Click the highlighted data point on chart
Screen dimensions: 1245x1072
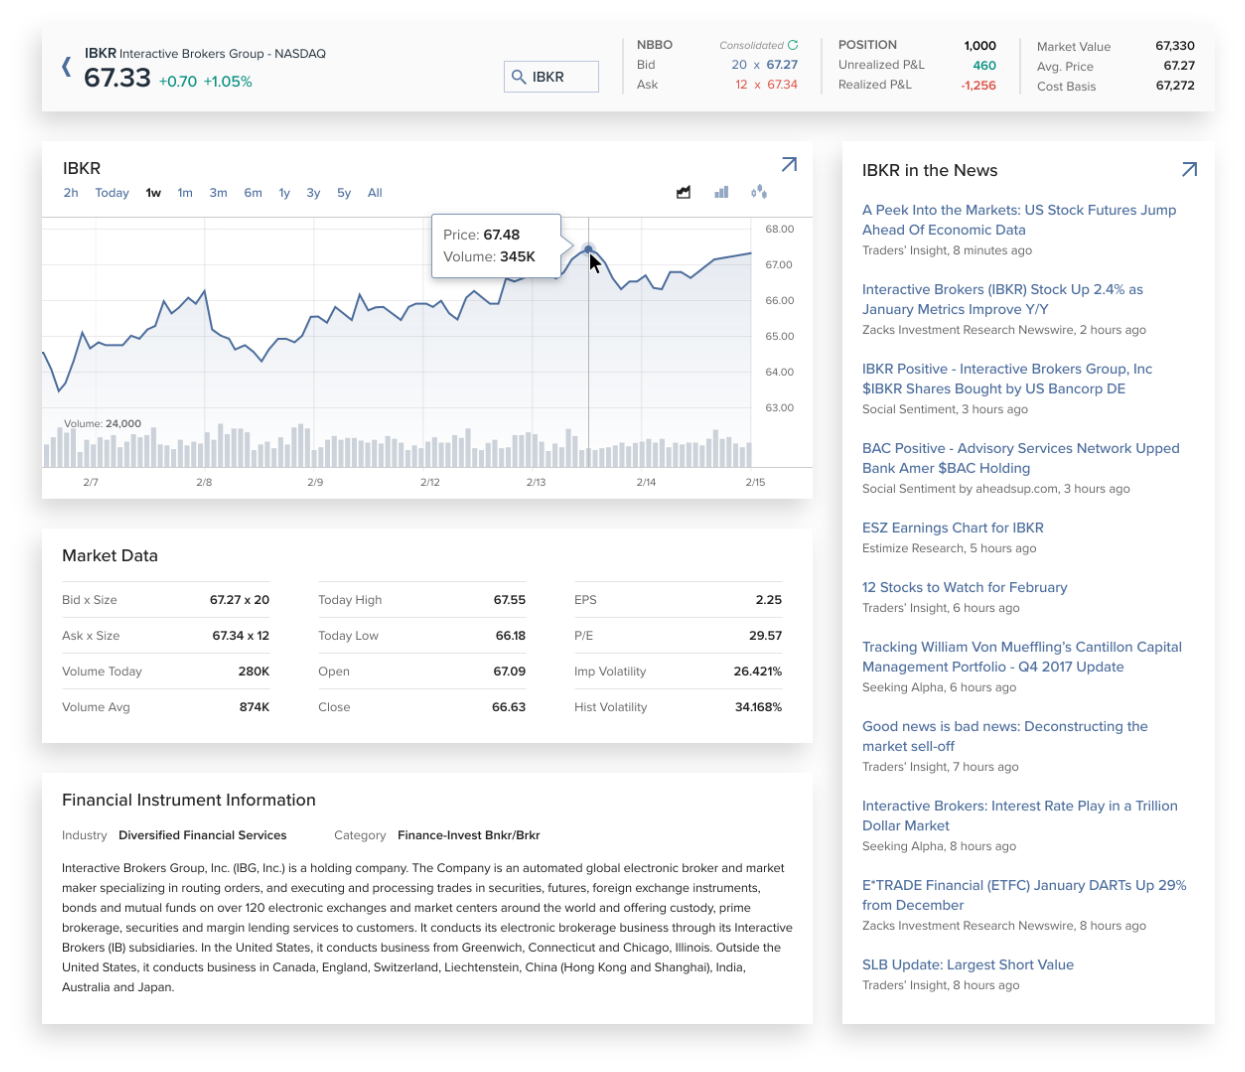point(588,249)
